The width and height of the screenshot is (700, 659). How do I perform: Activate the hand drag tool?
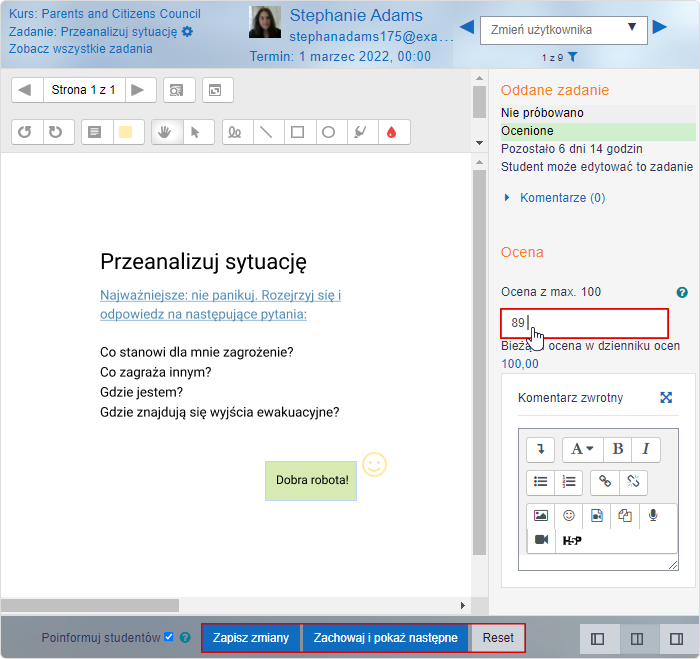click(167, 132)
